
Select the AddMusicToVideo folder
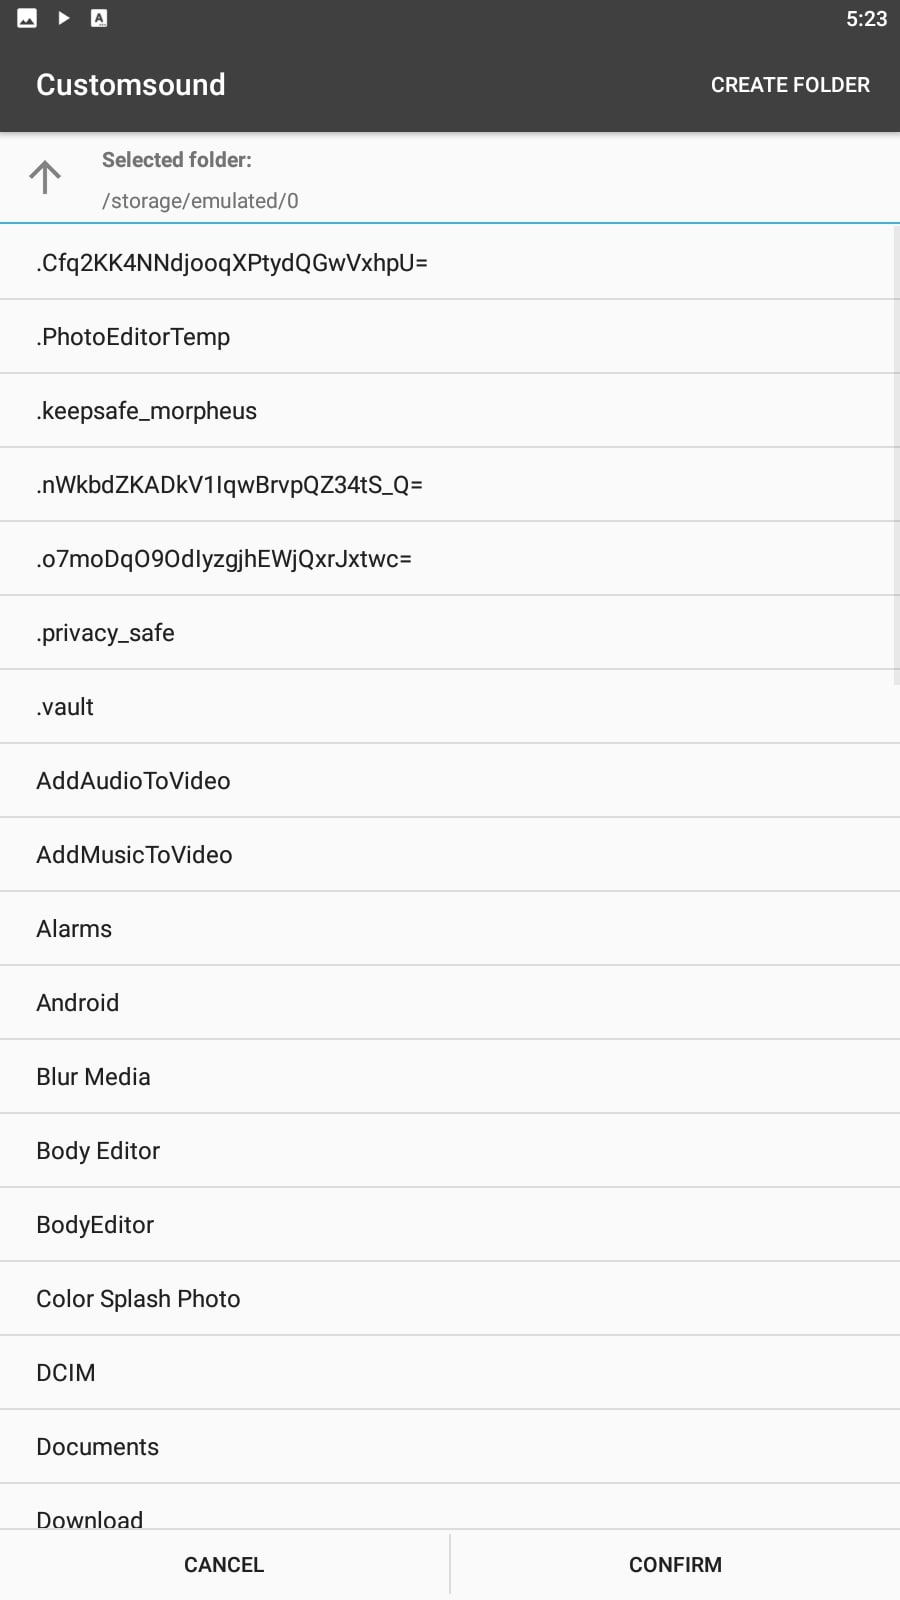tap(450, 855)
